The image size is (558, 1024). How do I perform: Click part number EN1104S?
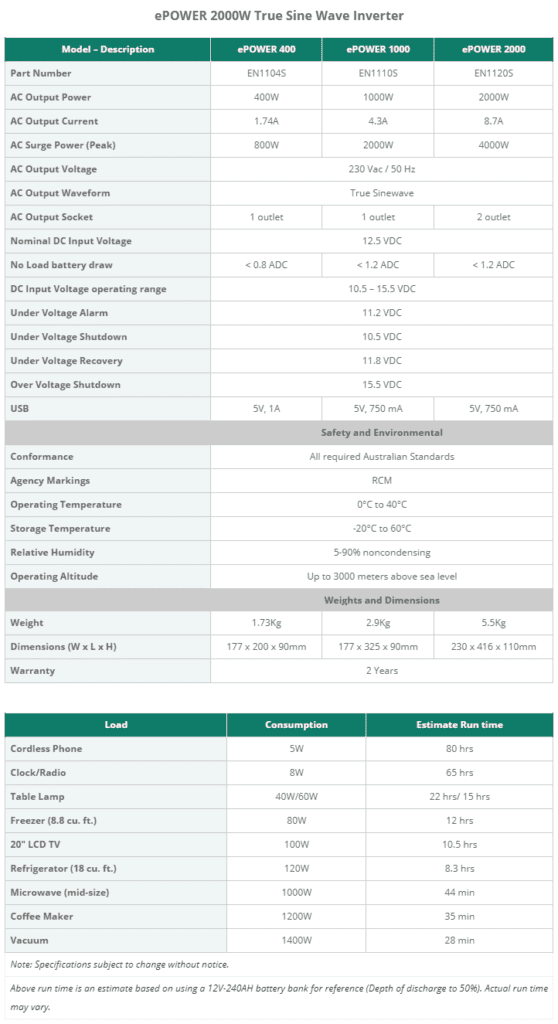266,73
